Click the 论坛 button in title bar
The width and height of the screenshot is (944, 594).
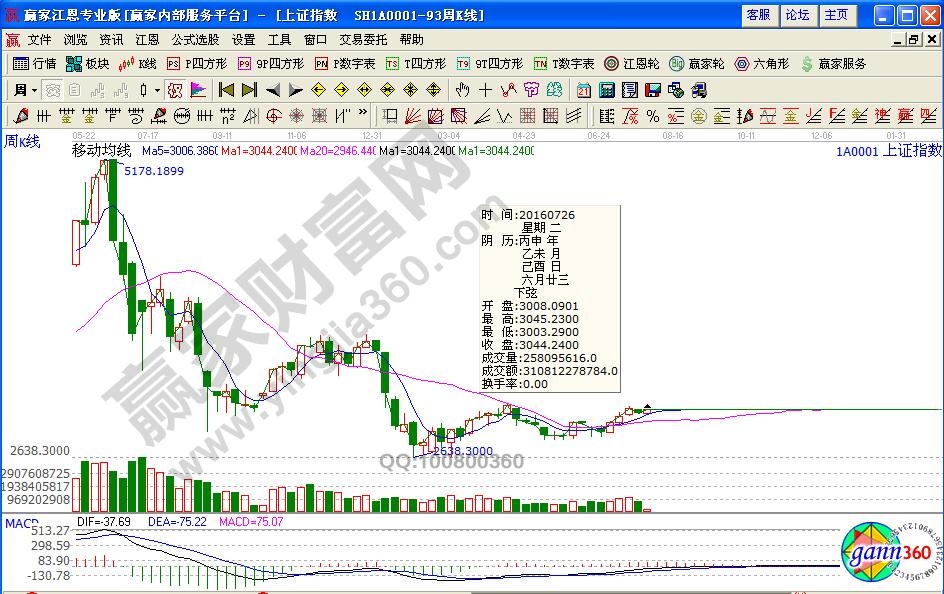(x=797, y=15)
